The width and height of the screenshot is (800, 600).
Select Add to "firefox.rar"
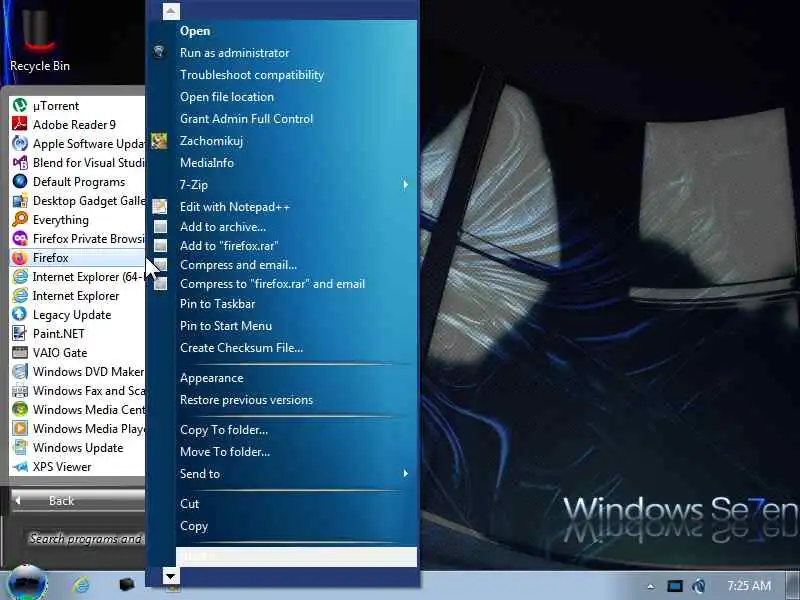click(x=229, y=246)
